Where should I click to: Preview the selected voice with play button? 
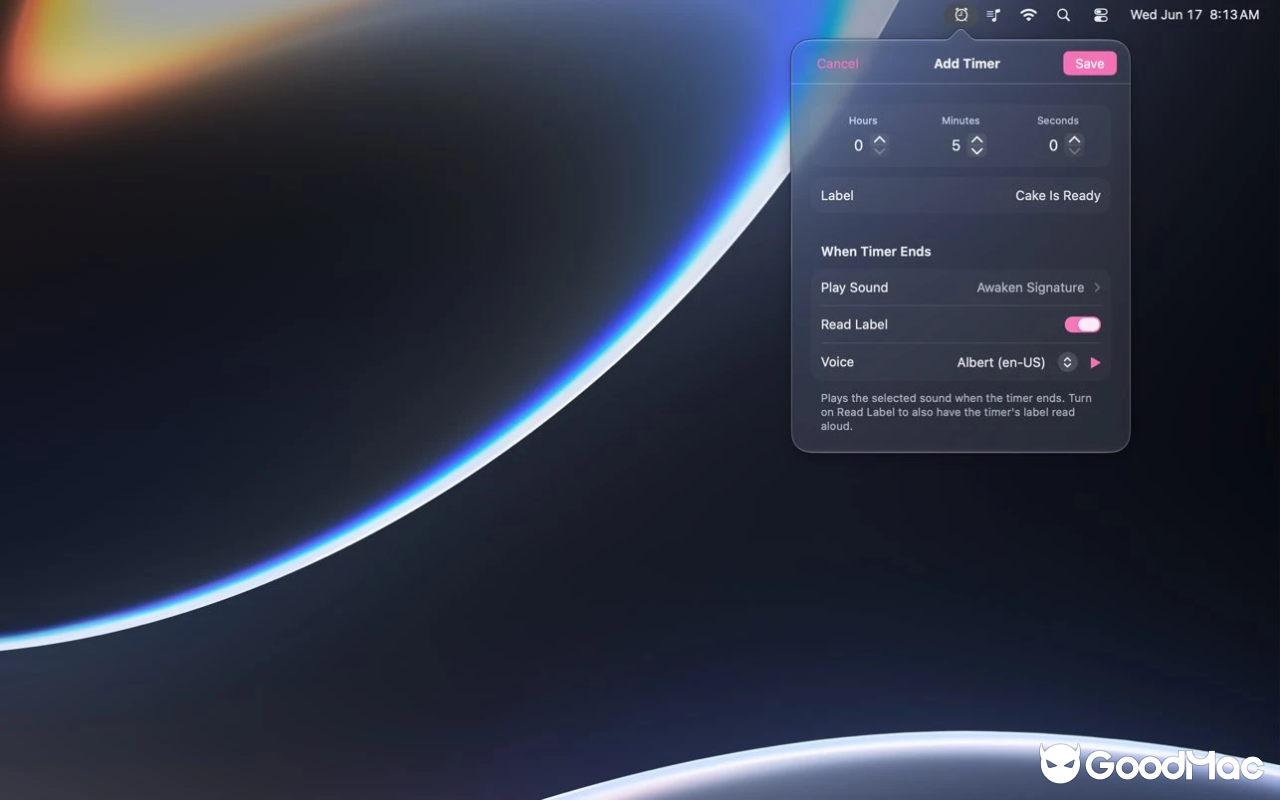(1095, 363)
